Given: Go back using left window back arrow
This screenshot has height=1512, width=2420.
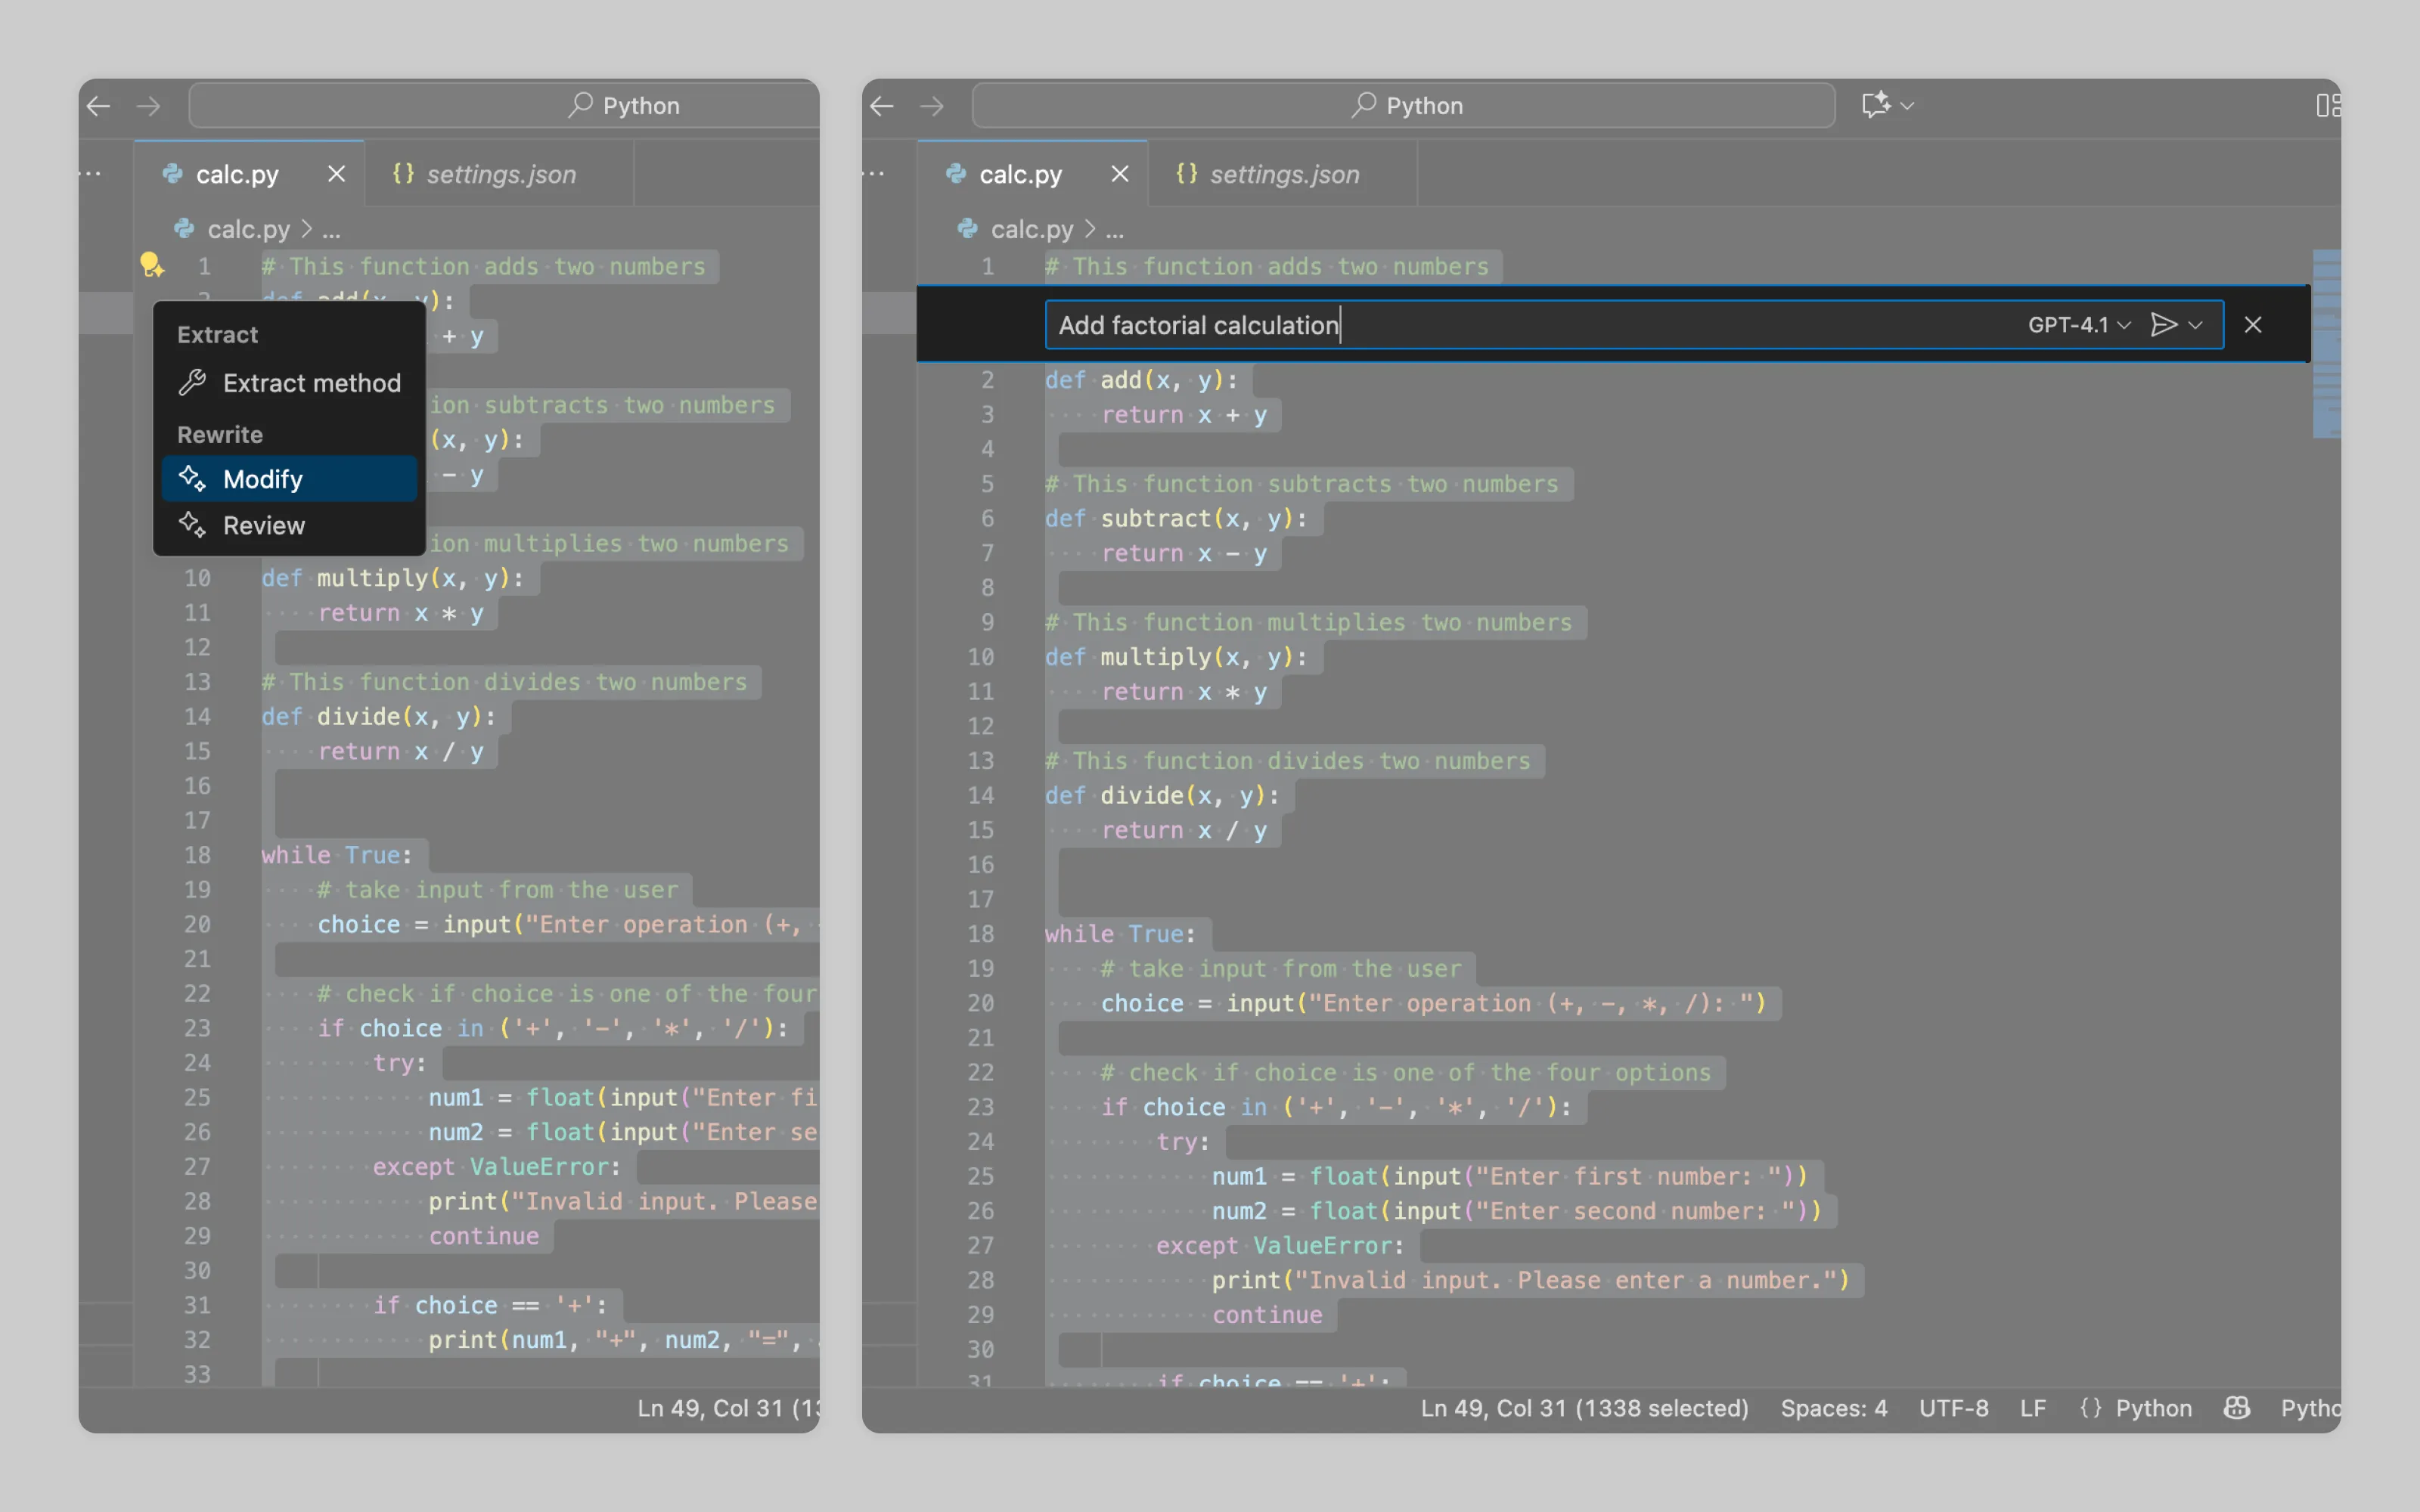Looking at the screenshot, I should click(x=98, y=105).
